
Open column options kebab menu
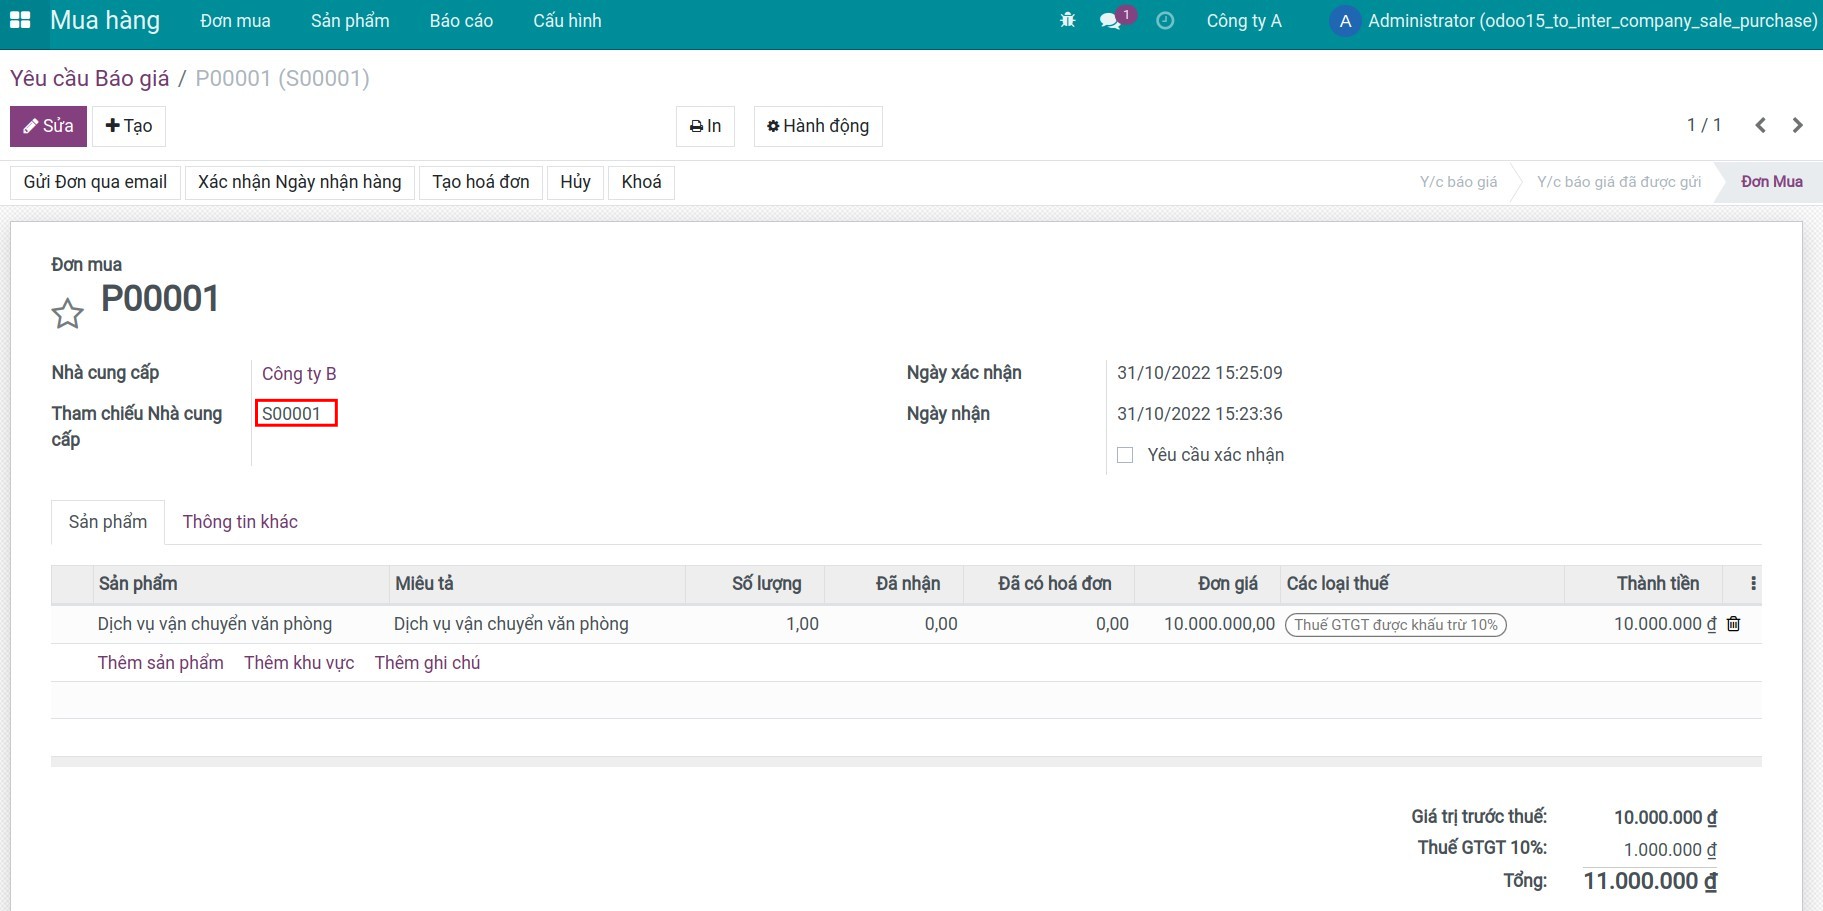pyautogui.click(x=1752, y=583)
